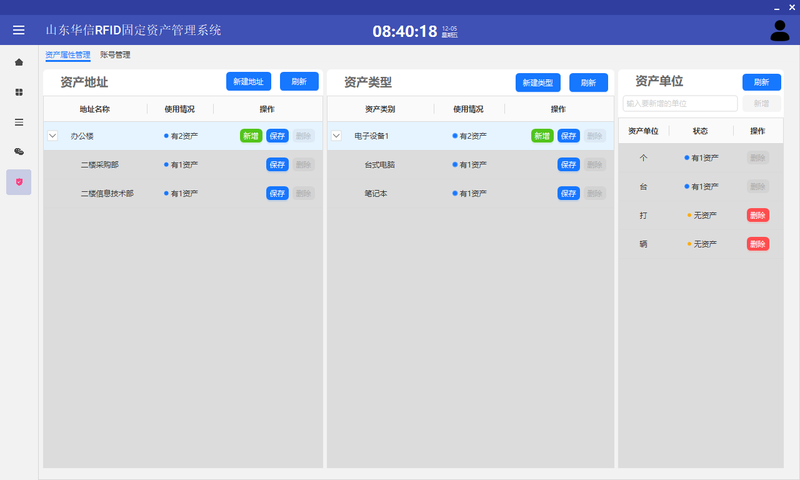
Task: Close the application window
Action: (x=792, y=7)
